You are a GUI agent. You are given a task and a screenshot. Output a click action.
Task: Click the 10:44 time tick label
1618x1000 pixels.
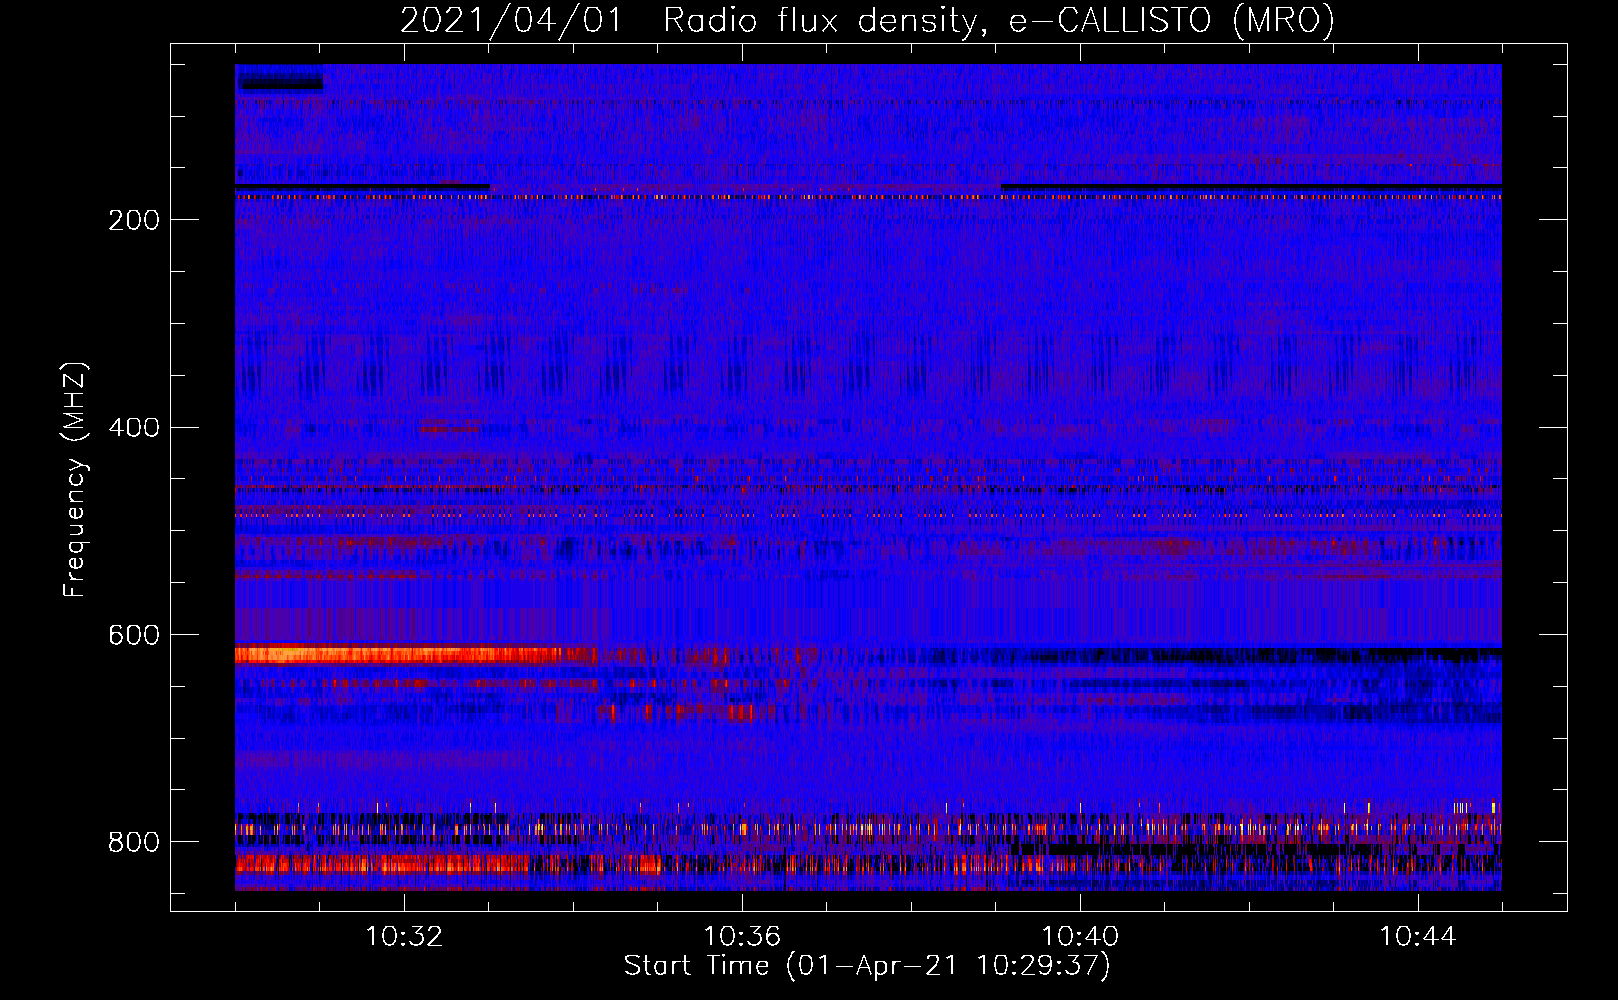point(1418,936)
